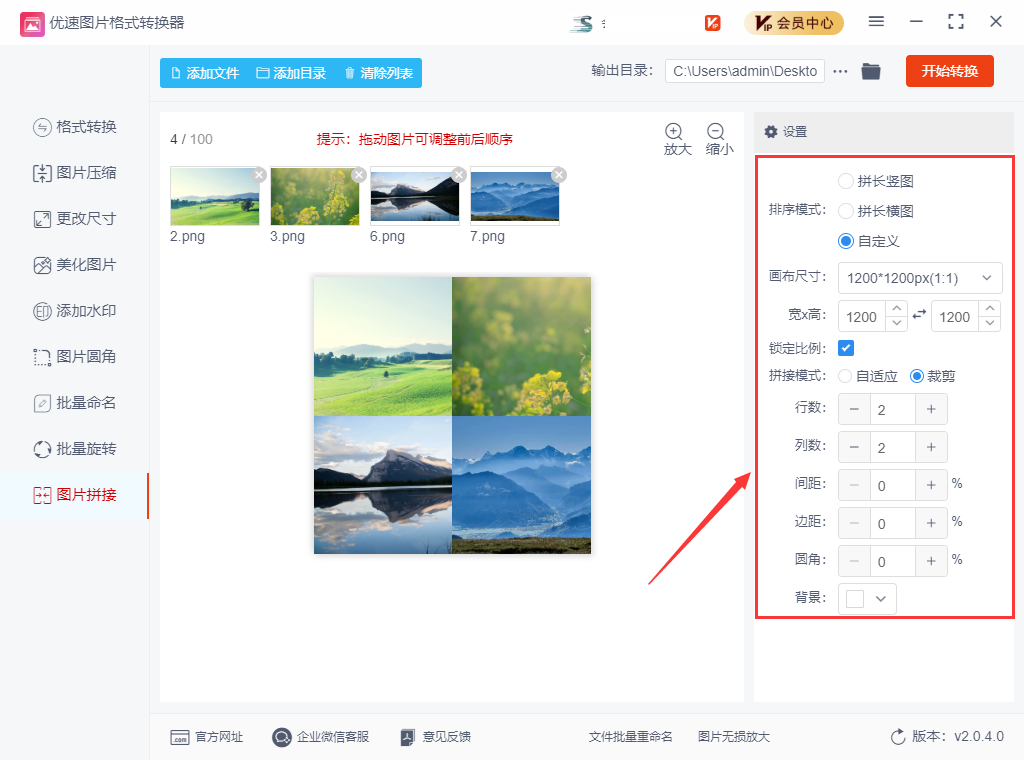Remove thumbnail 3.png from the list
Image resolution: width=1024 pixels, height=760 pixels.
(x=358, y=174)
